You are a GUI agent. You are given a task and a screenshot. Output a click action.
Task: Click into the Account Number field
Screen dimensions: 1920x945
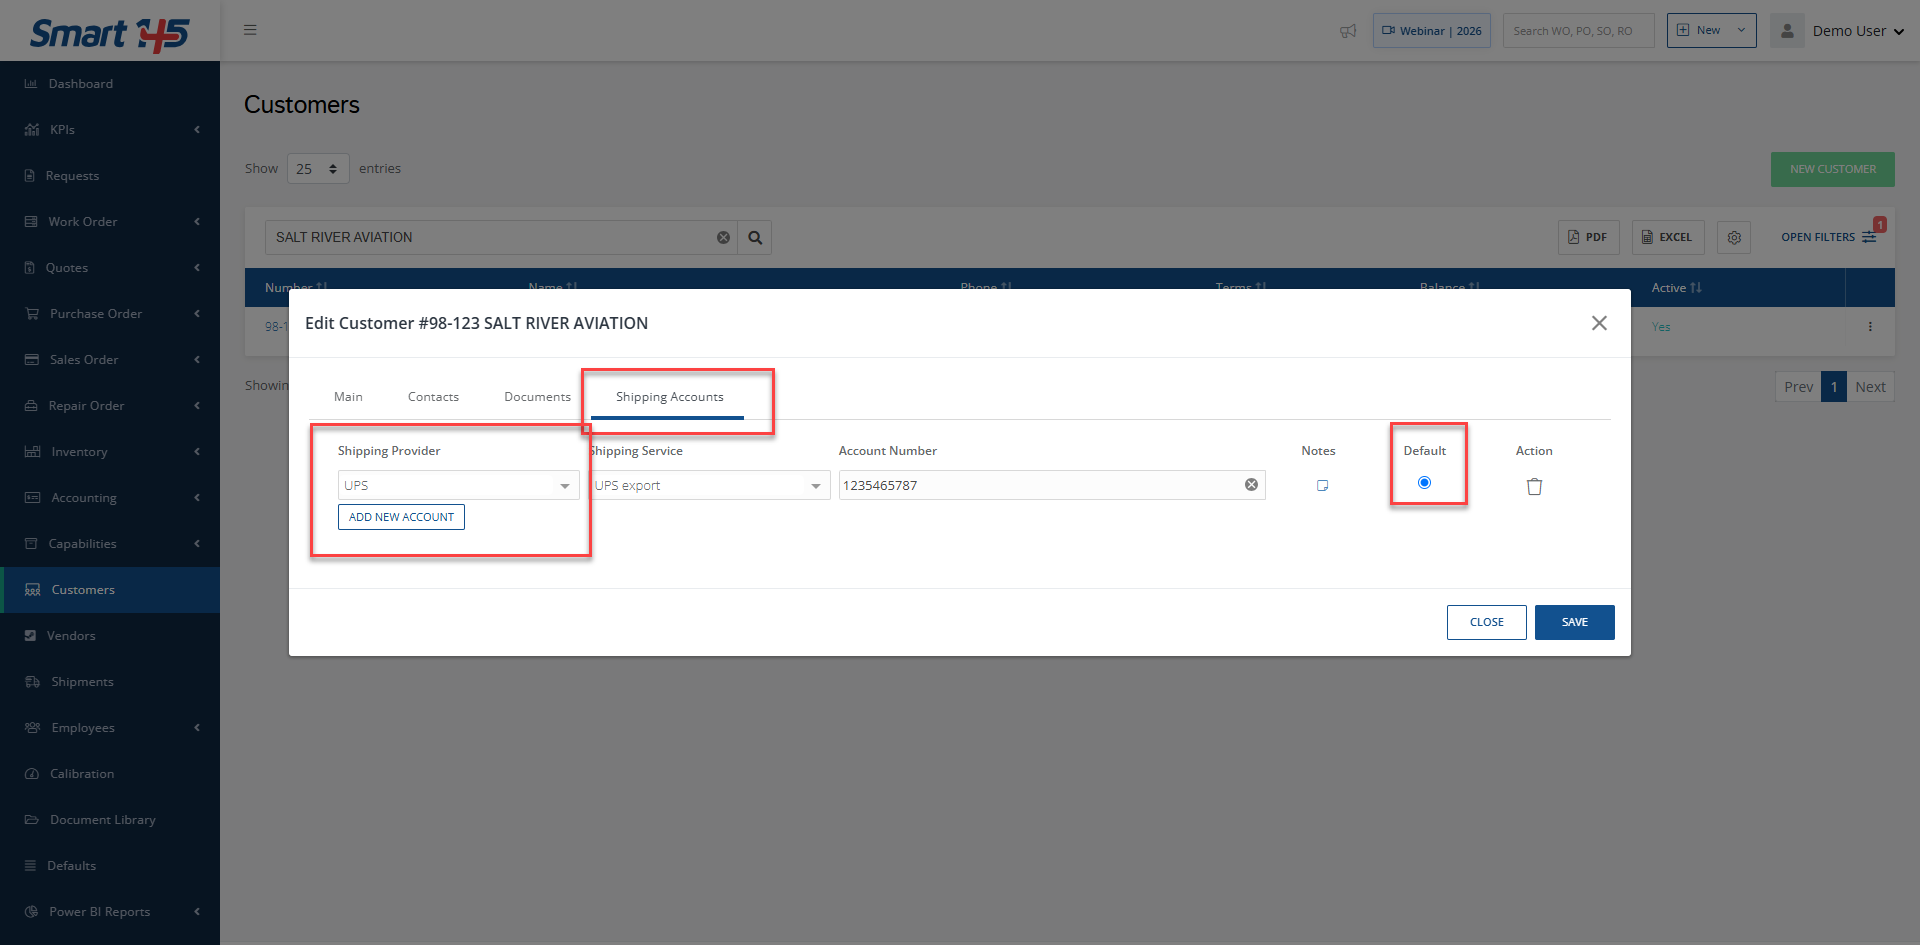[x=1040, y=485]
